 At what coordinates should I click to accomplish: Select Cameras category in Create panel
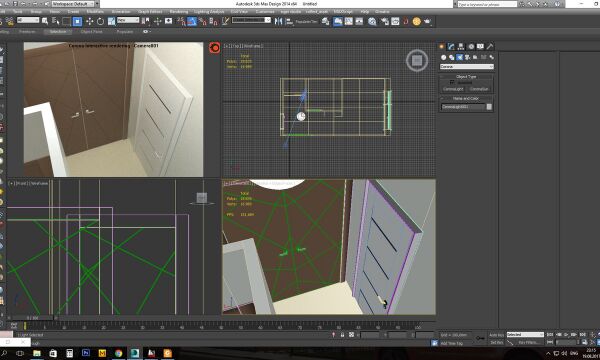click(x=468, y=57)
